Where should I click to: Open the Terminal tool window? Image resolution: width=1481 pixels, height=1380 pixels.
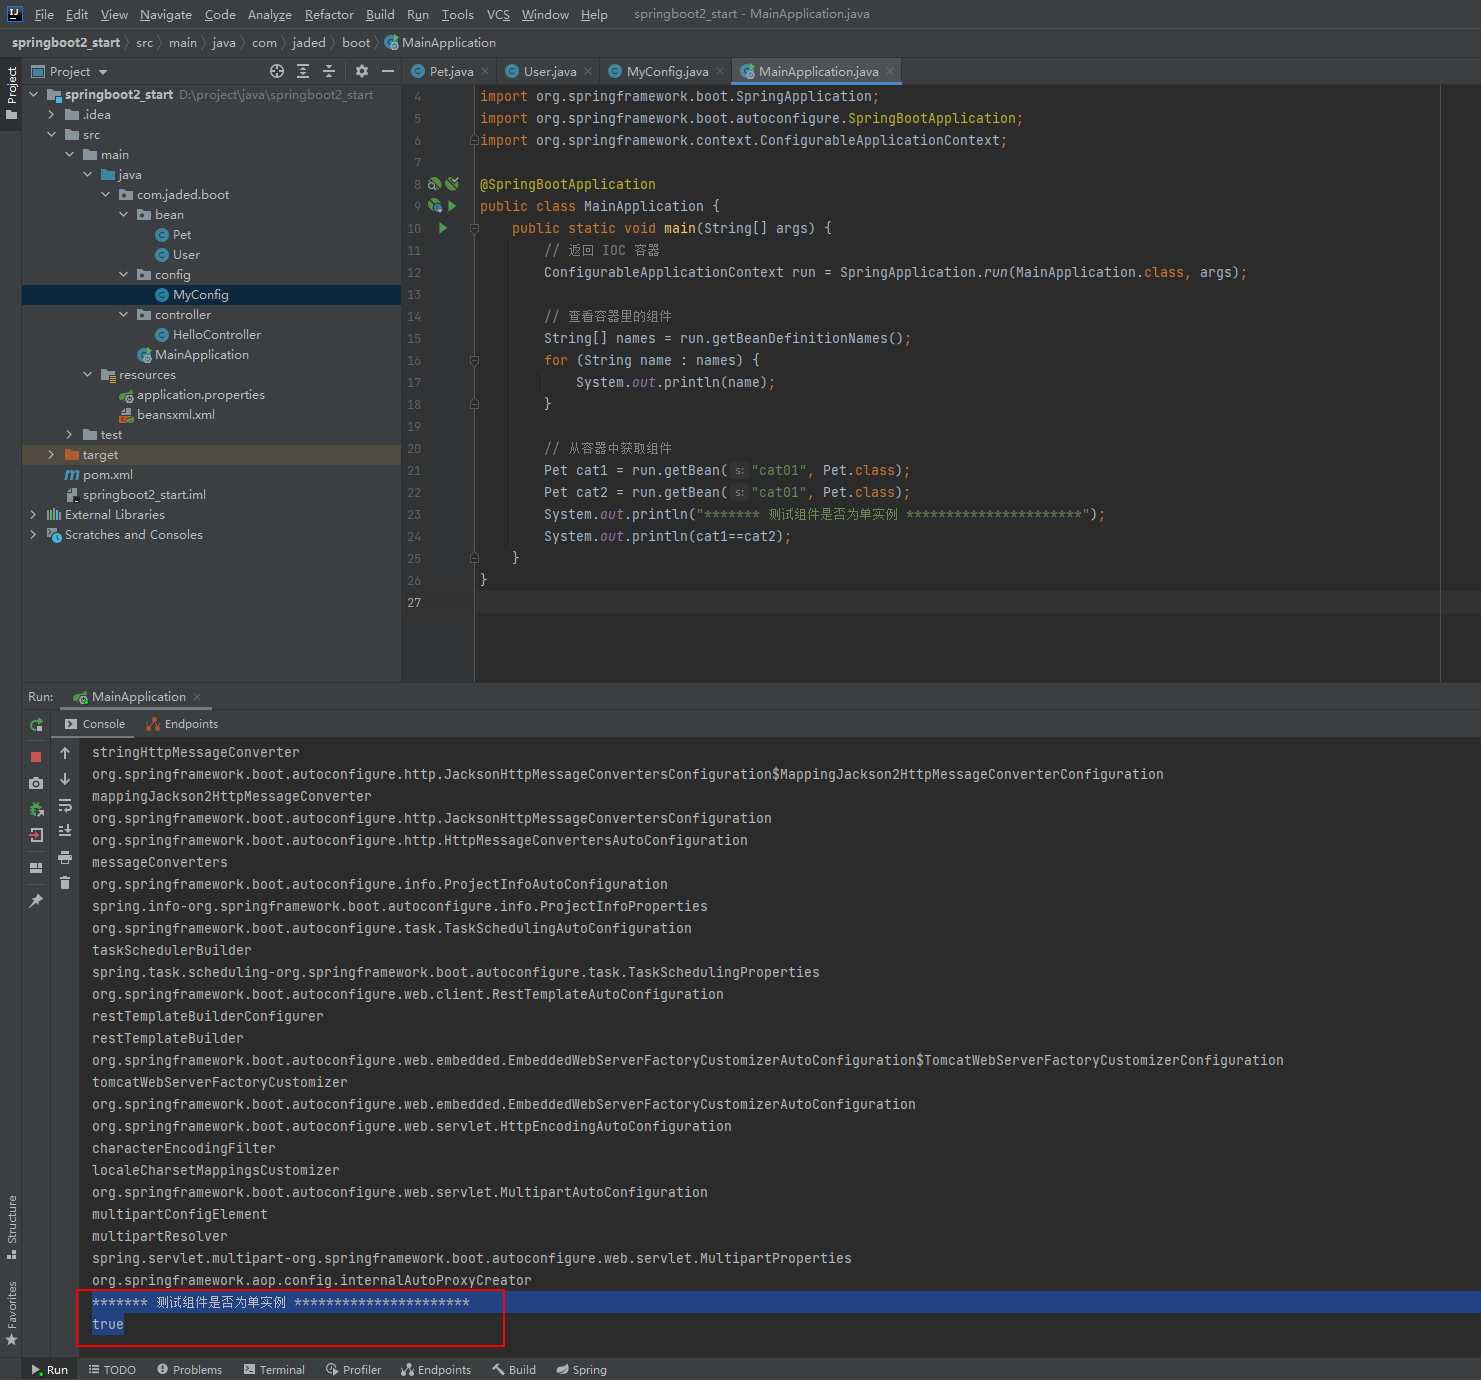[274, 1369]
